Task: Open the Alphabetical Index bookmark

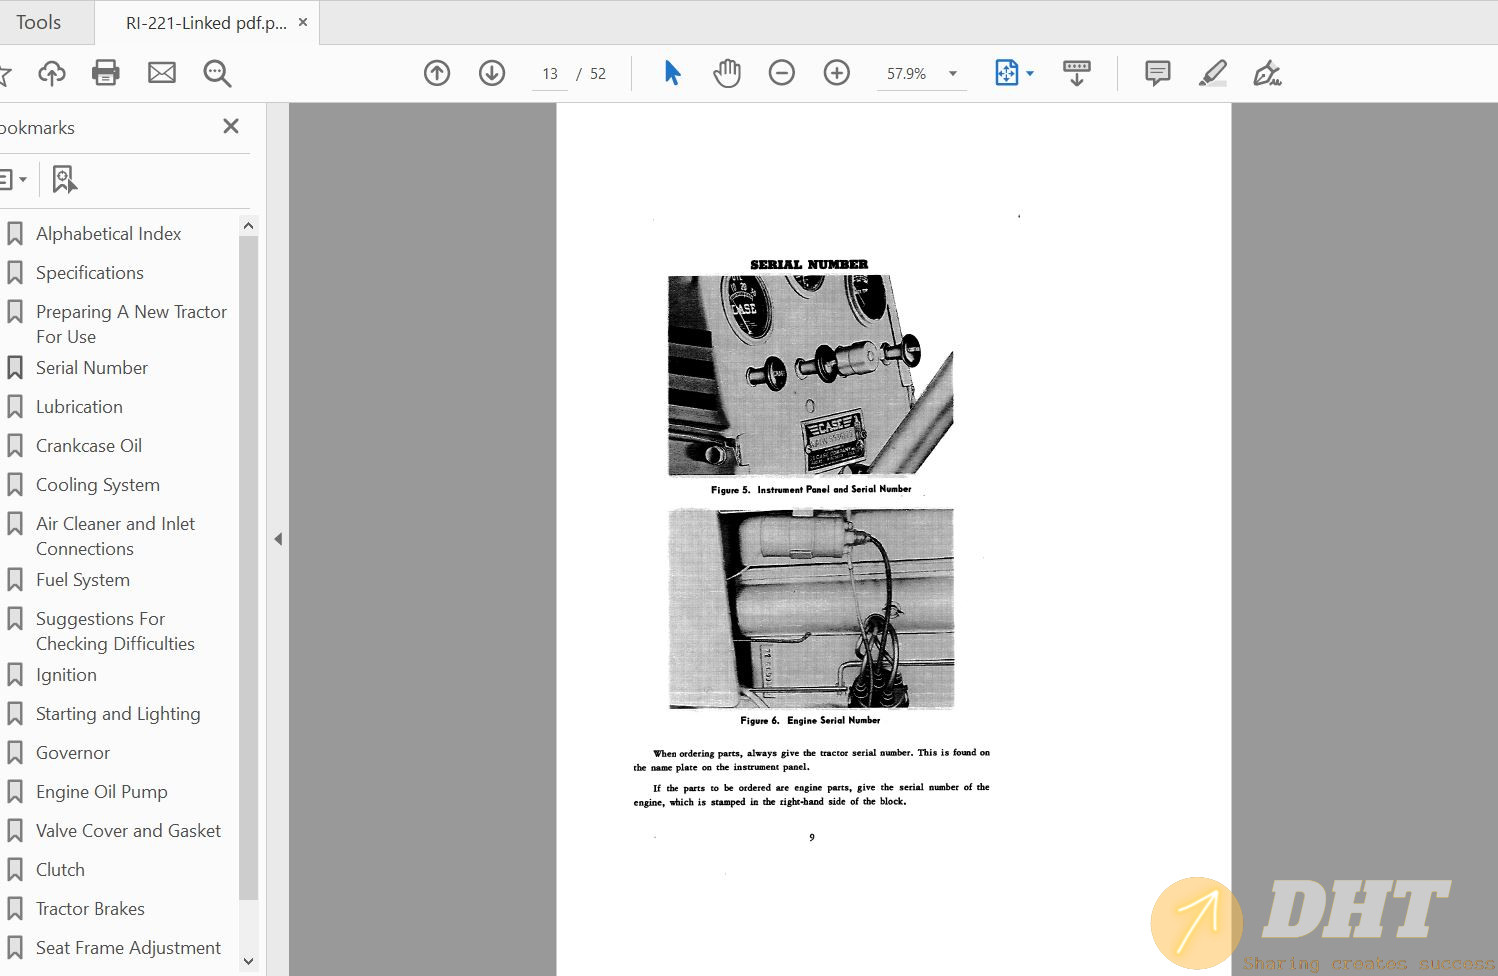Action: click(109, 234)
